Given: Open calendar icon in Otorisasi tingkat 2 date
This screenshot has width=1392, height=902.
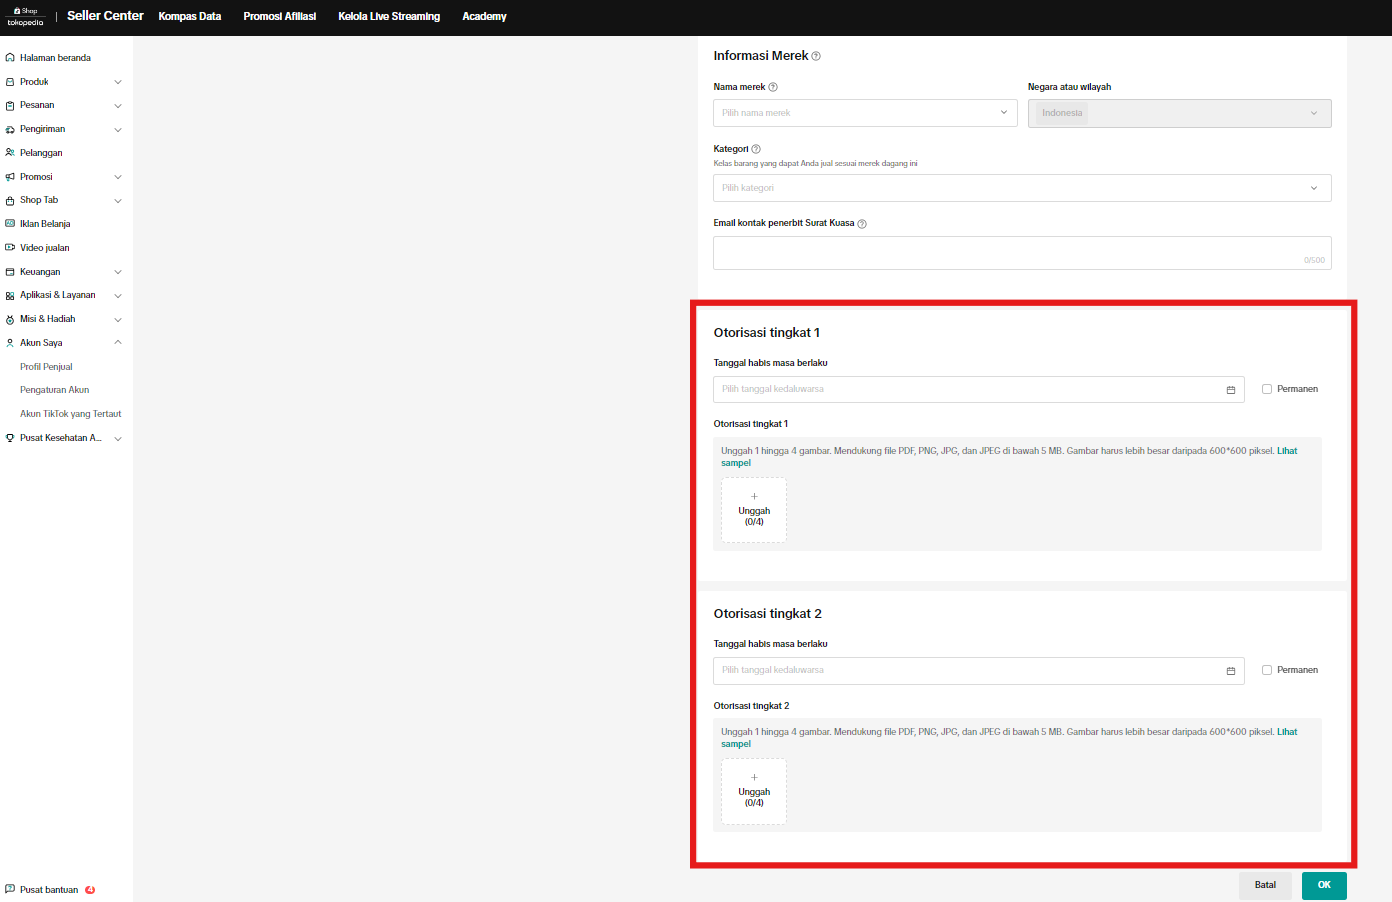Looking at the screenshot, I should [x=1231, y=671].
